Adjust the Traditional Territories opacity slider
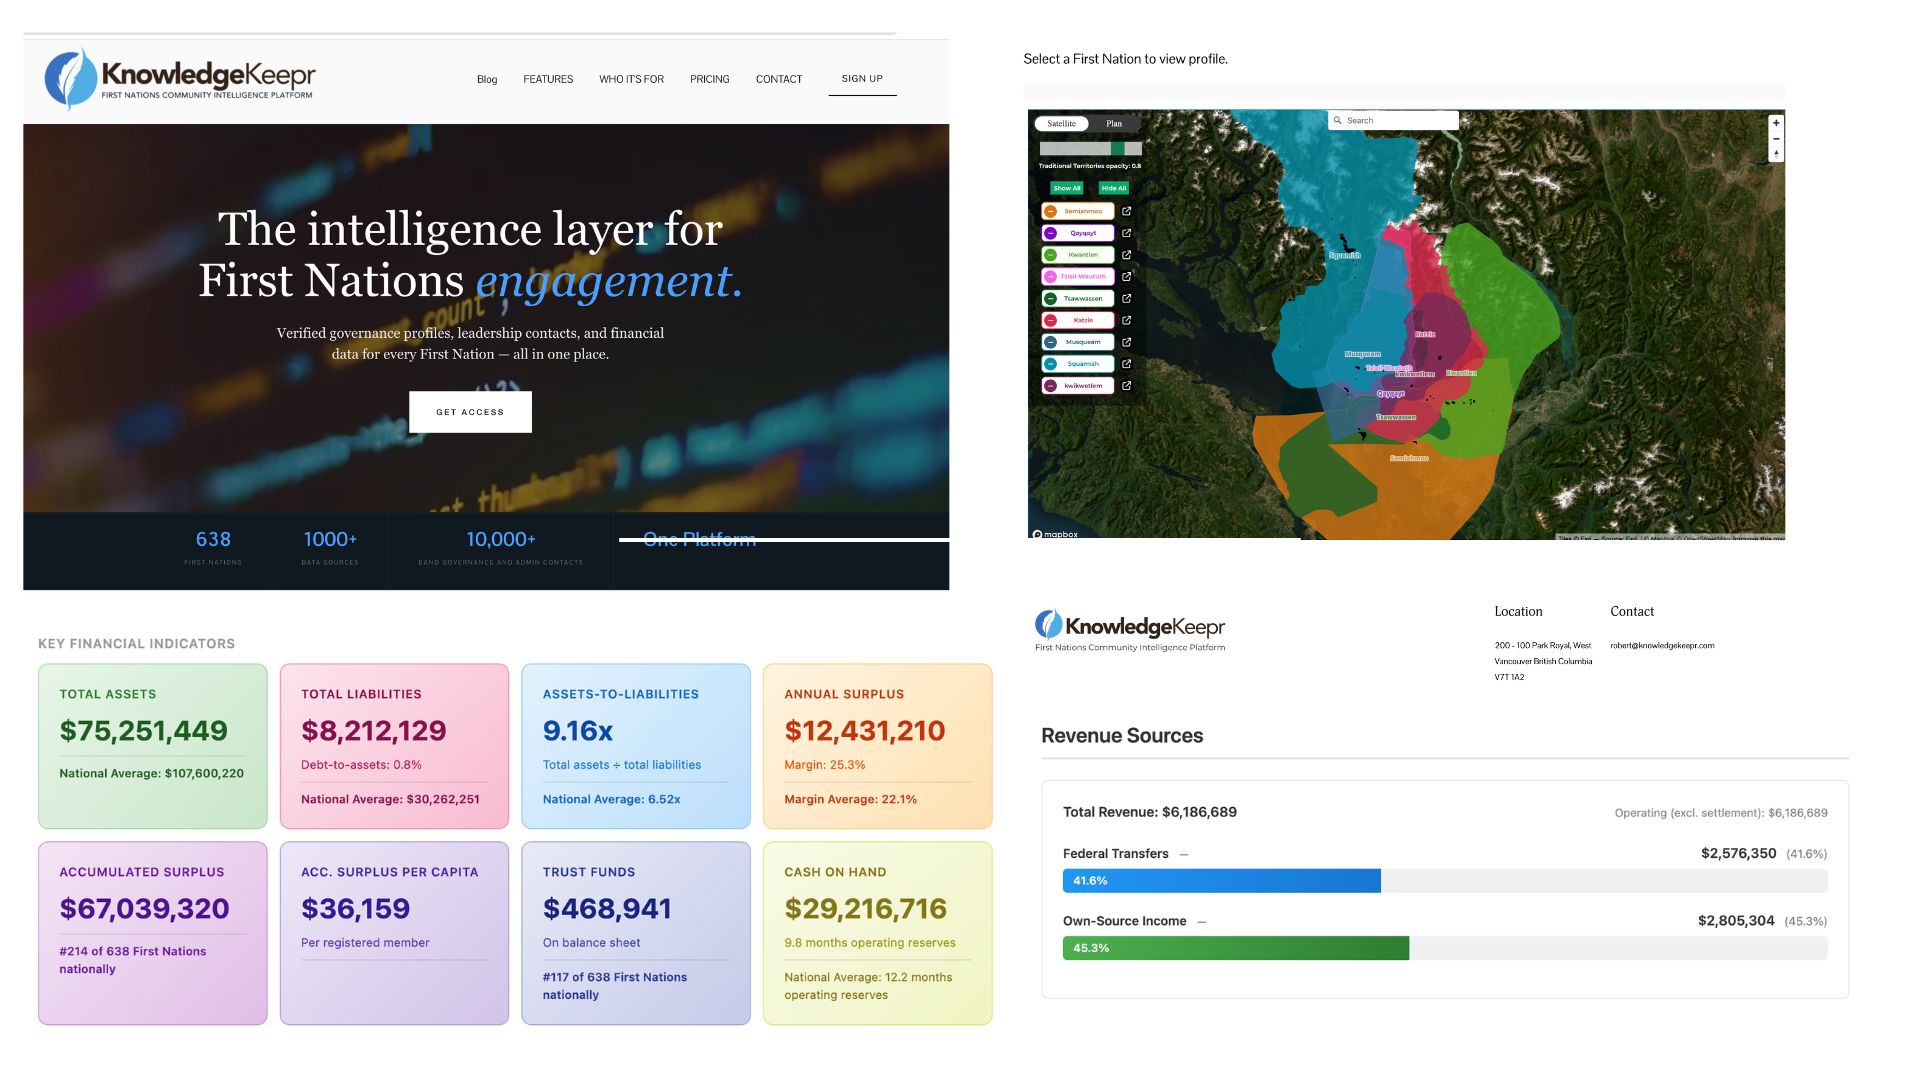The height and width of the screenshot is (1080, 1920). pos(1091,149)
